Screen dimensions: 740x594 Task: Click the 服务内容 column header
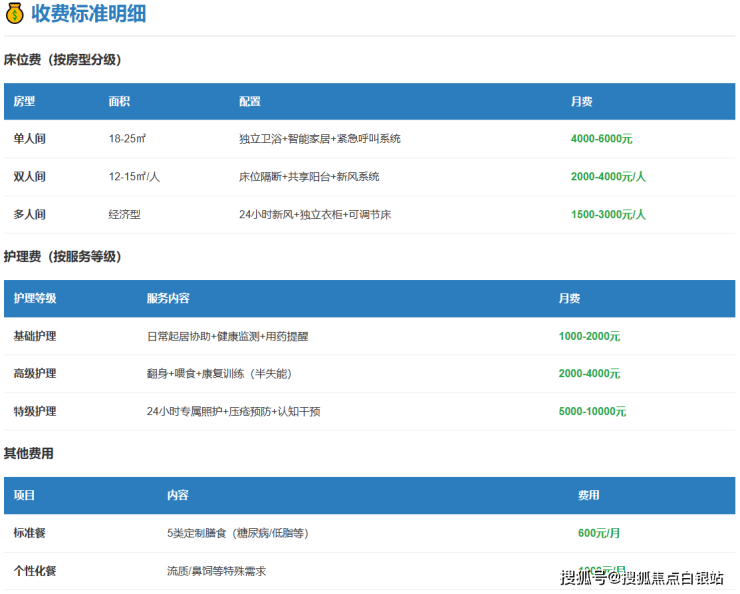pos(168,299)
